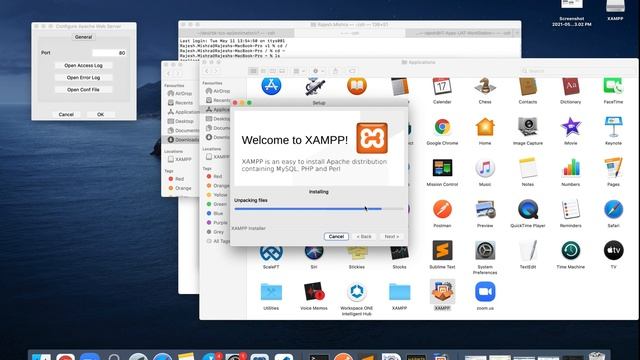This screenshot has width=640, height=360.
Task: Open the Utilities folder
Action: point(271,292)
